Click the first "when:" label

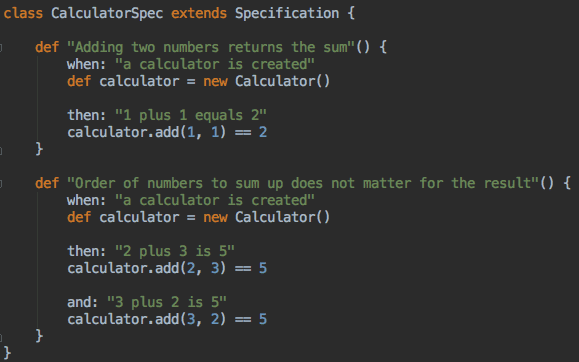tap(86, 64)
